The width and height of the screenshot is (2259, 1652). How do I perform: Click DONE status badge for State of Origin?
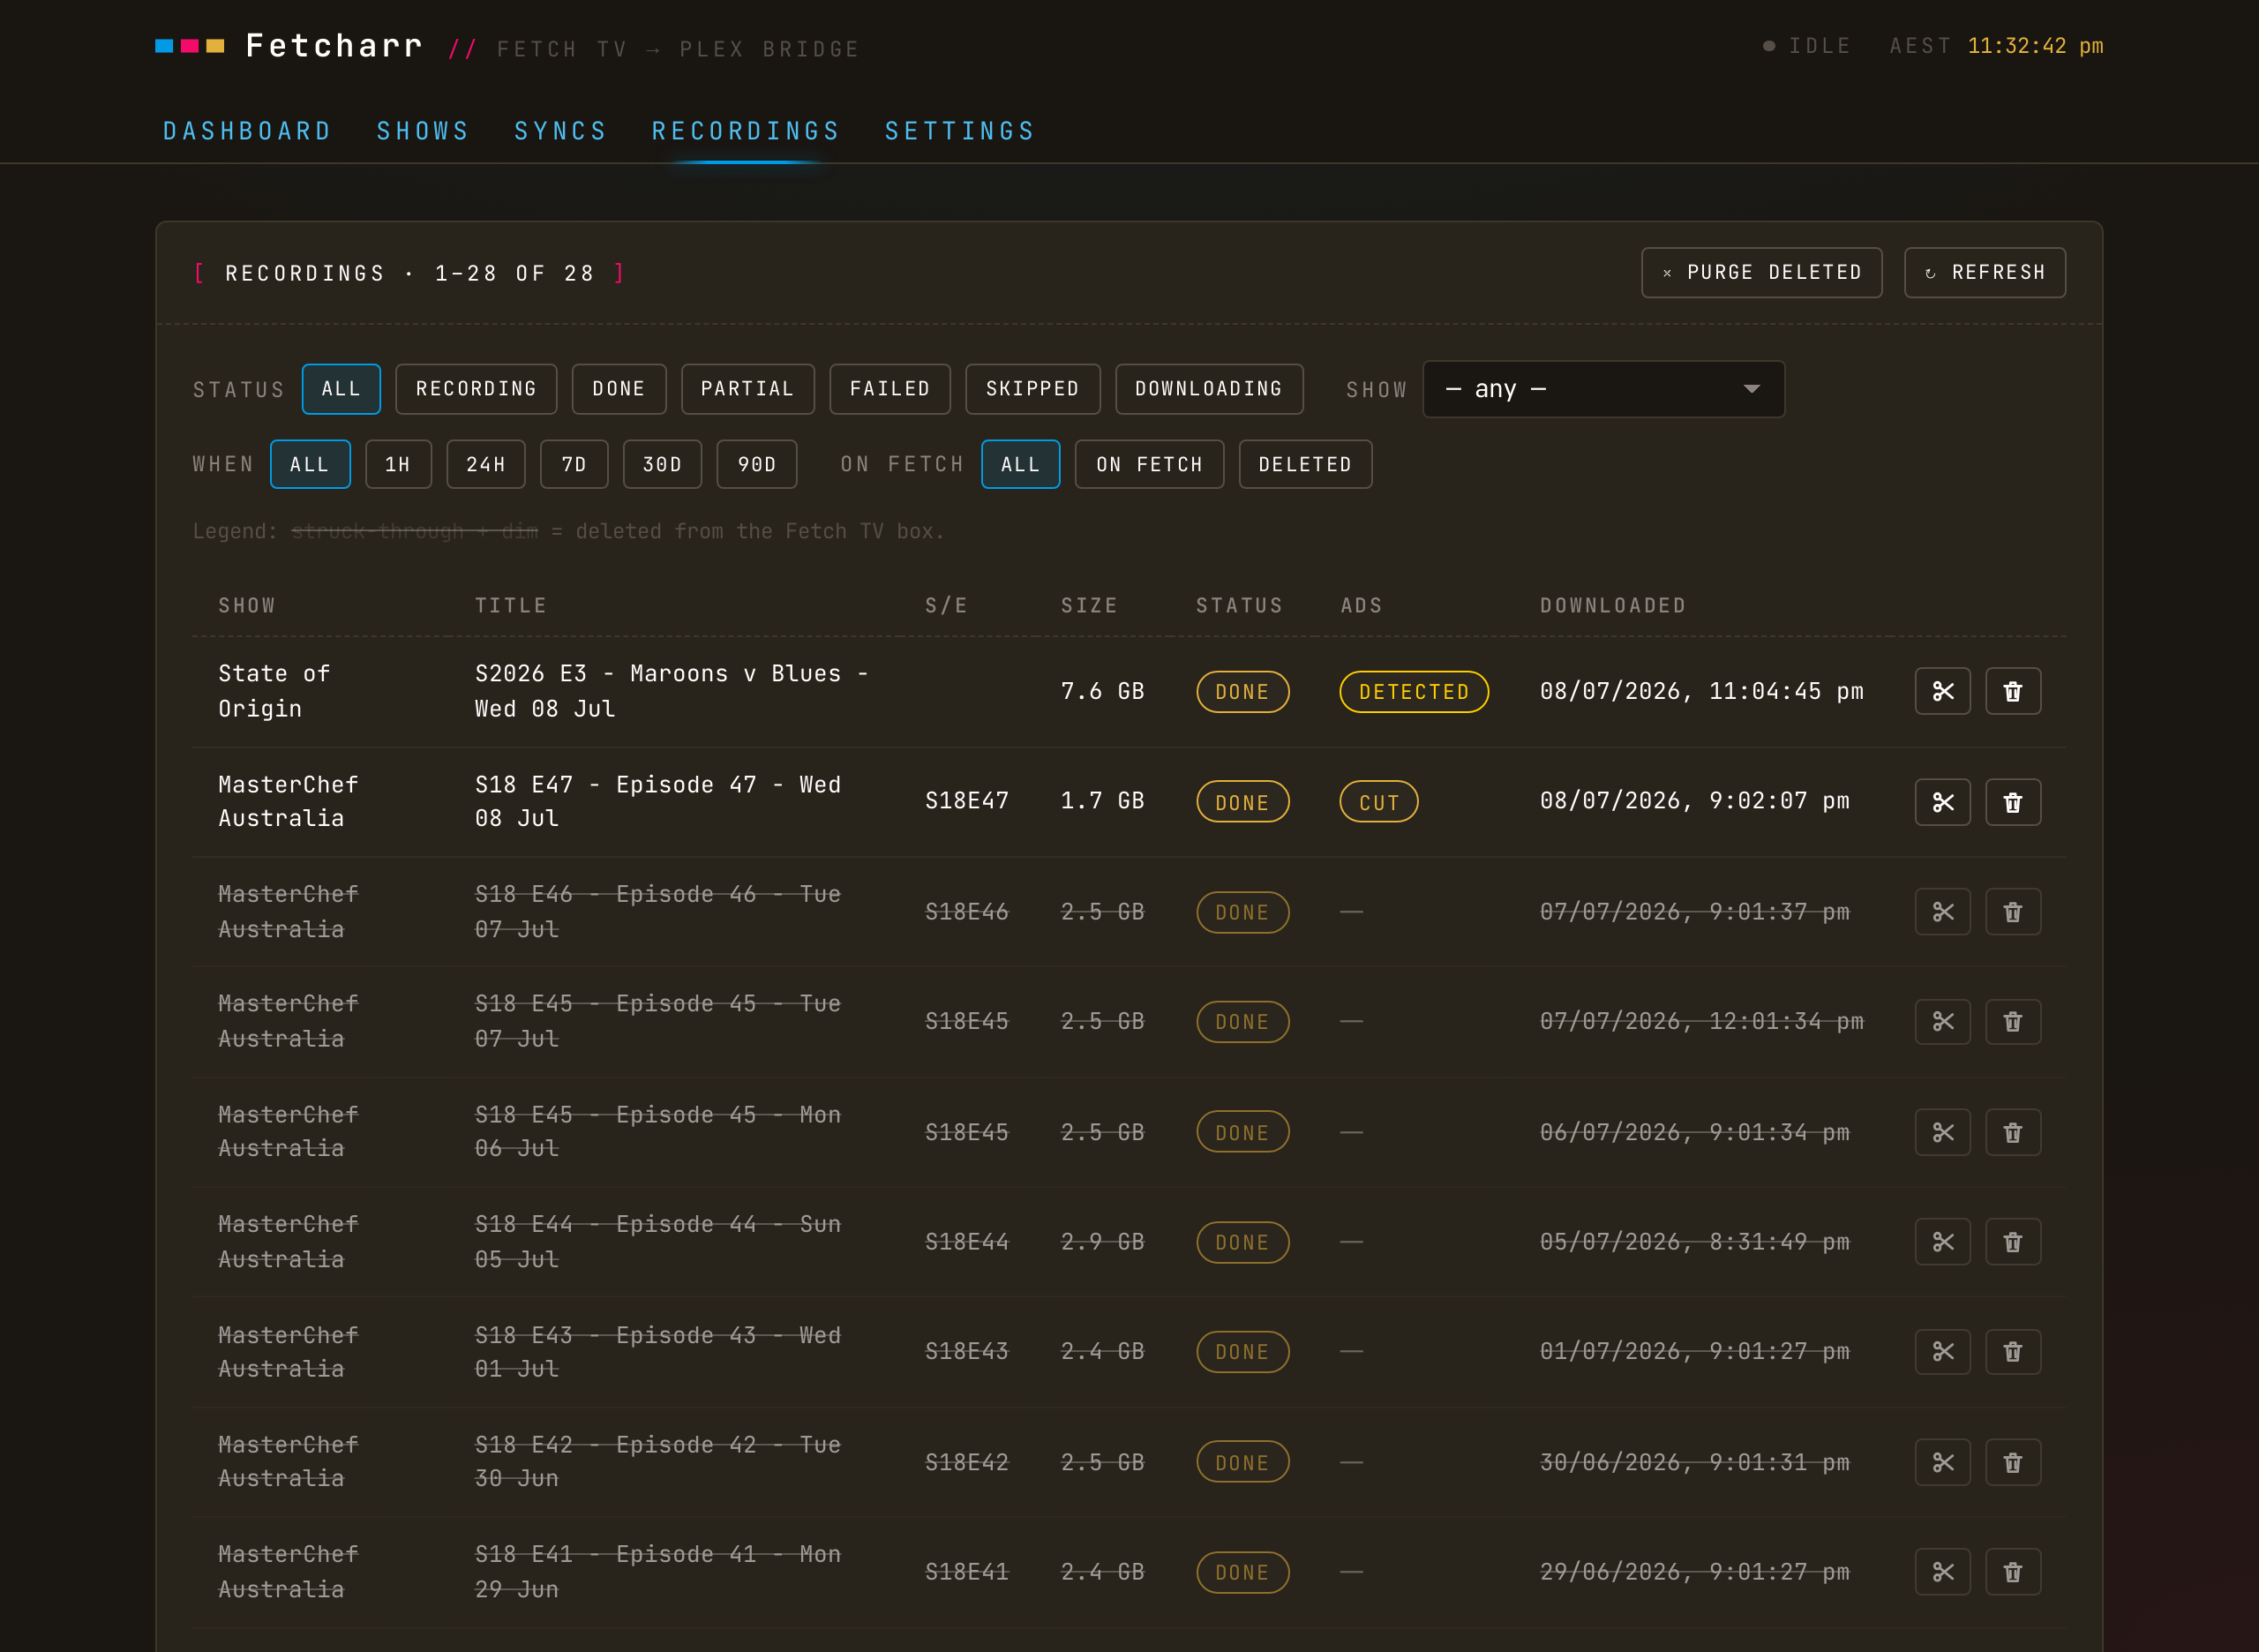[1242, 692]
